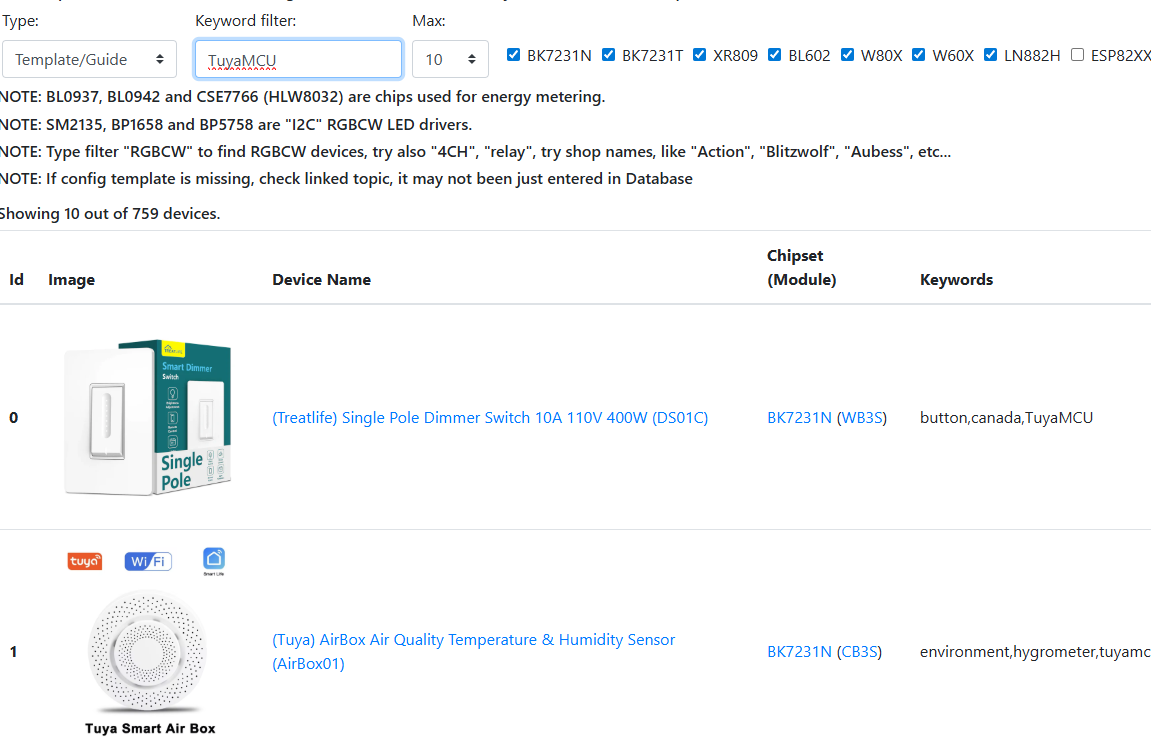
Task: Click the Keyword filter field containing TuyaMCU
Action: point(298,59)
